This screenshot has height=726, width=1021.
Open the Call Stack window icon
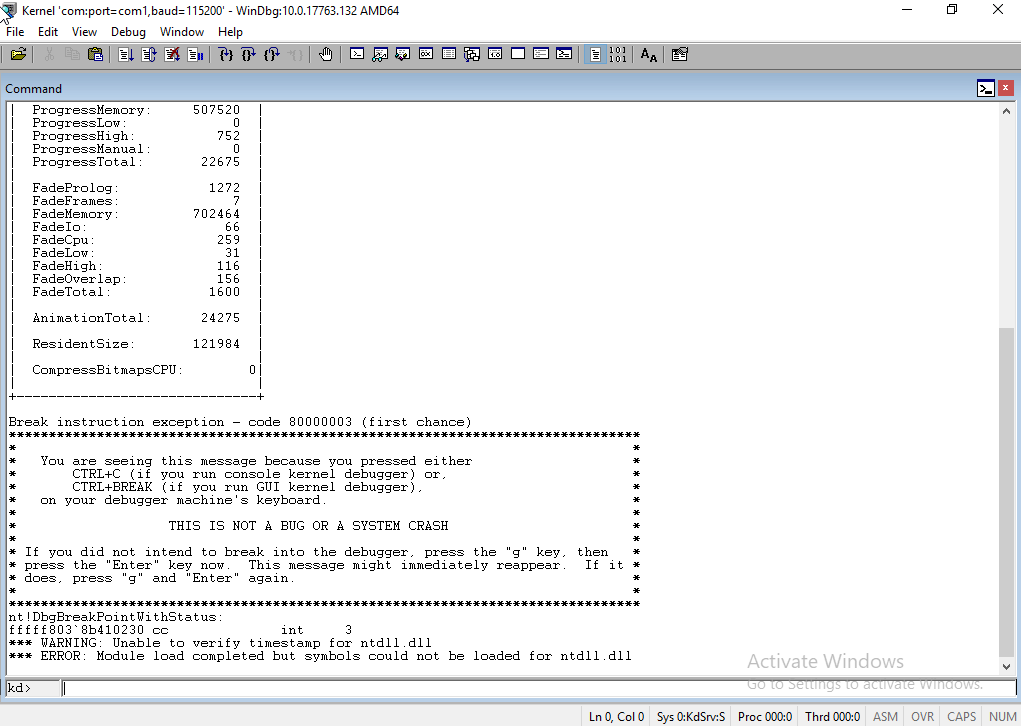[471, 55]
